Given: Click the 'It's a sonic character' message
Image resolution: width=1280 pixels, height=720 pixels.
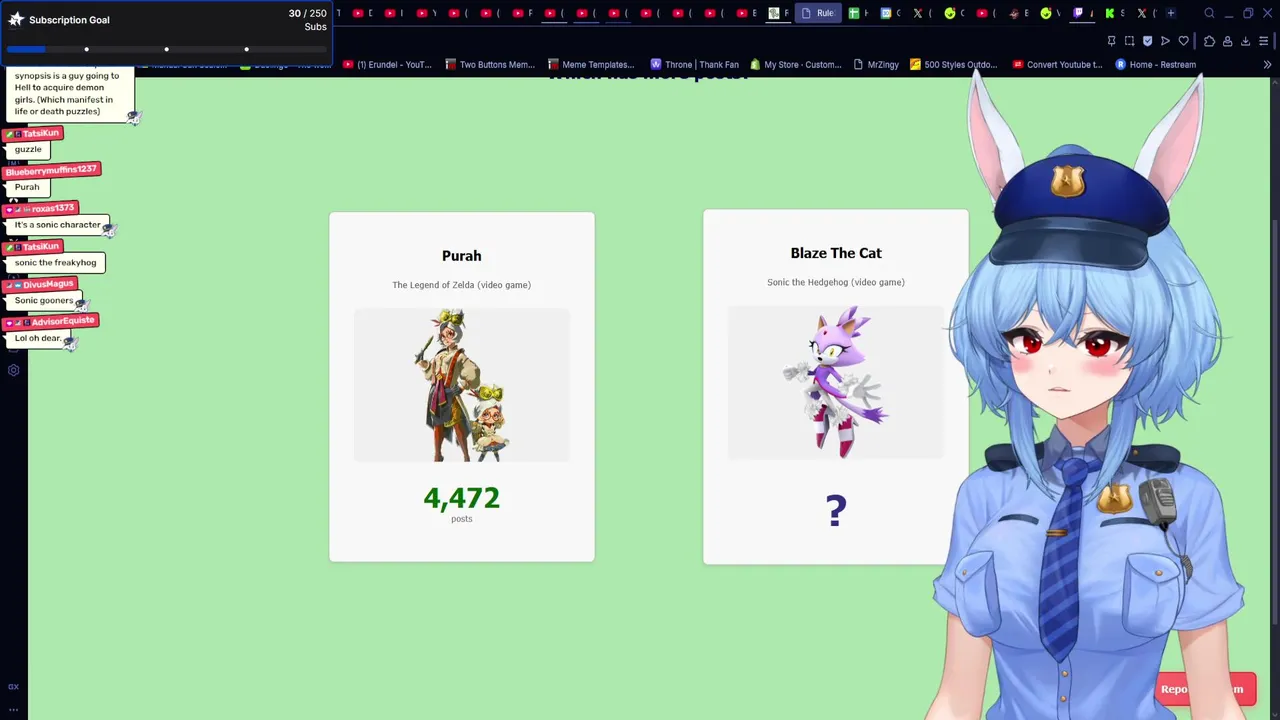Looking at the screenshot, I should [x=58, y=225].
